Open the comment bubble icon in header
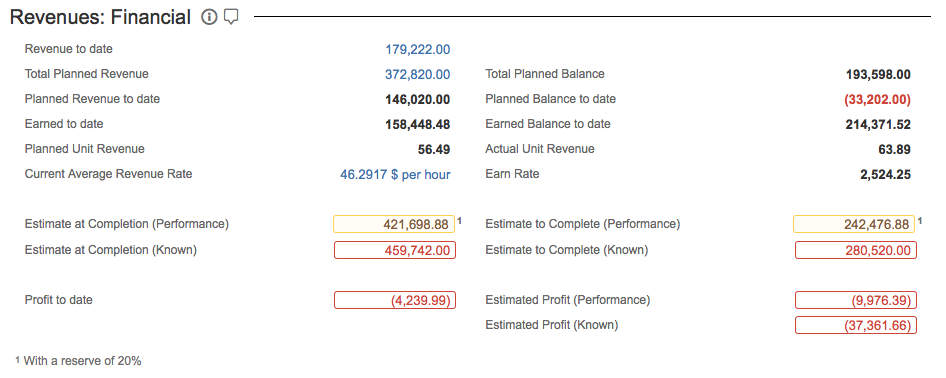 coord(231,17)
